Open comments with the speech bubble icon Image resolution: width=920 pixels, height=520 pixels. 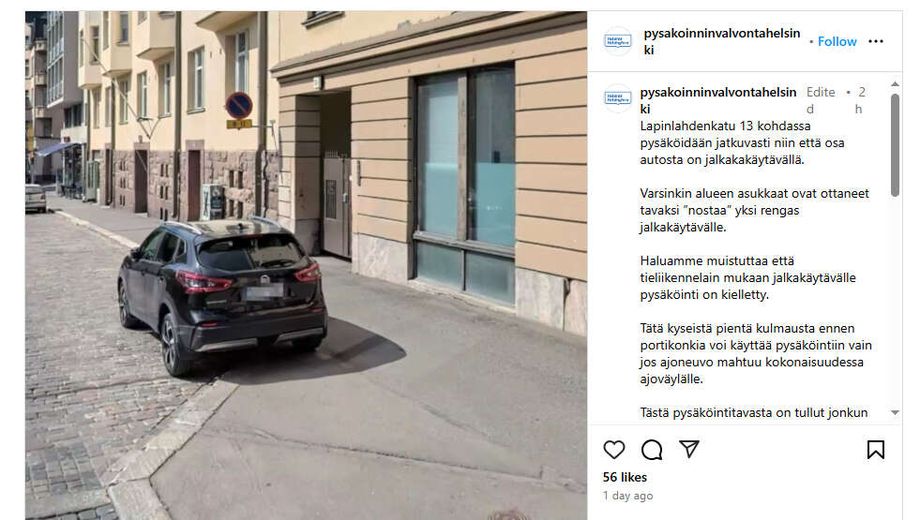coord(651,450)
